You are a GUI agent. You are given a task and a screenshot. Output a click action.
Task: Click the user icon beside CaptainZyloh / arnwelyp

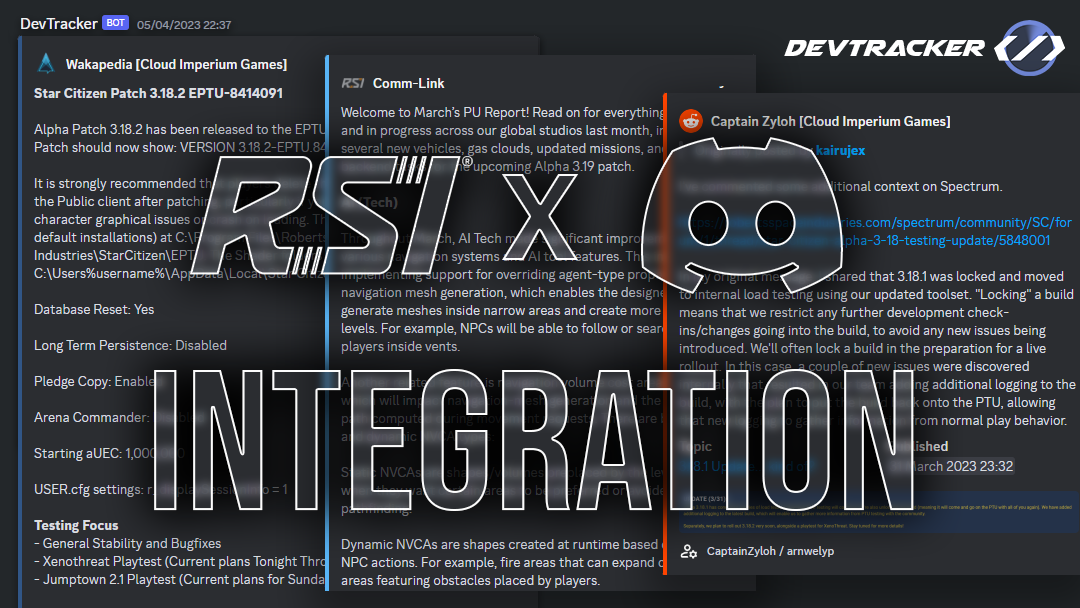pyautogui.click(x=688, y=551)
